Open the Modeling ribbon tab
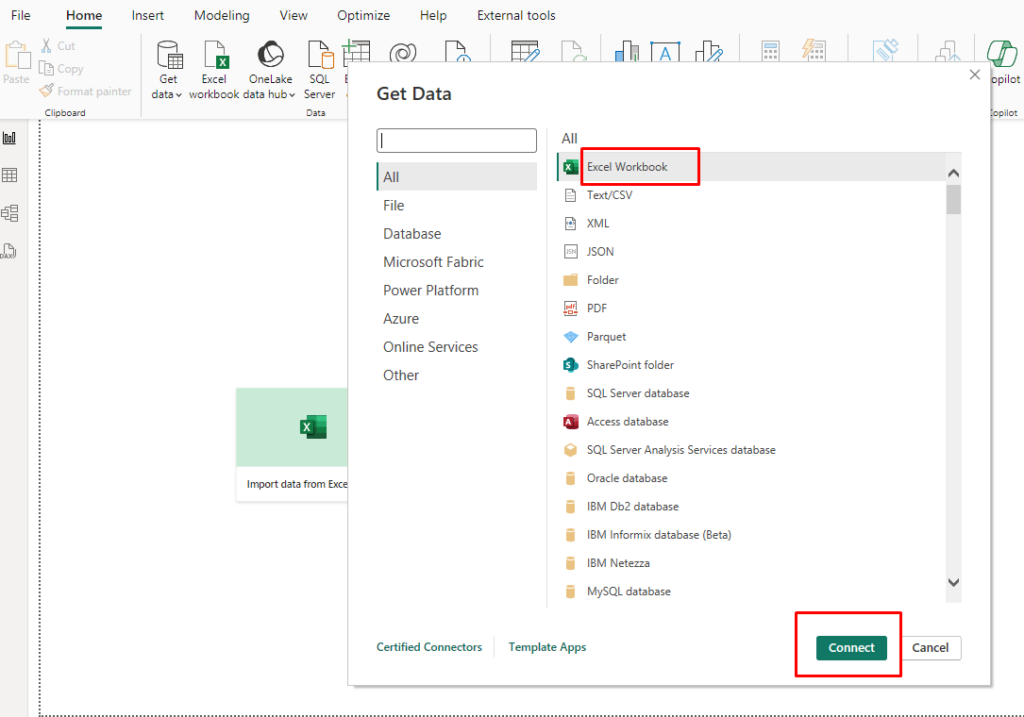1024x717 pixels. point(221,15)
